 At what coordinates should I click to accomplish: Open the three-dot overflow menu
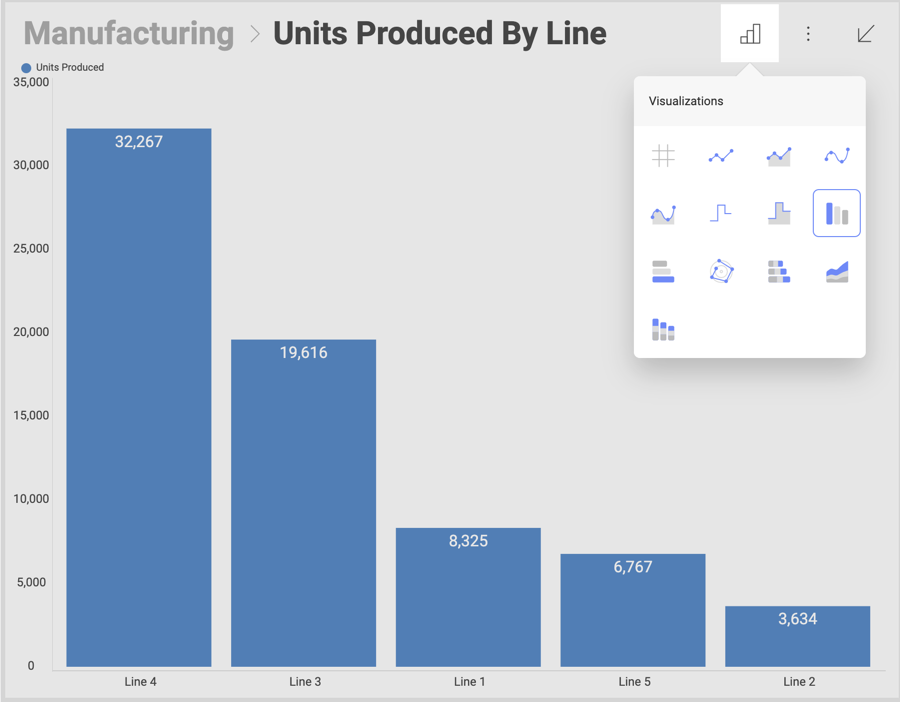[x=808, y=33]
